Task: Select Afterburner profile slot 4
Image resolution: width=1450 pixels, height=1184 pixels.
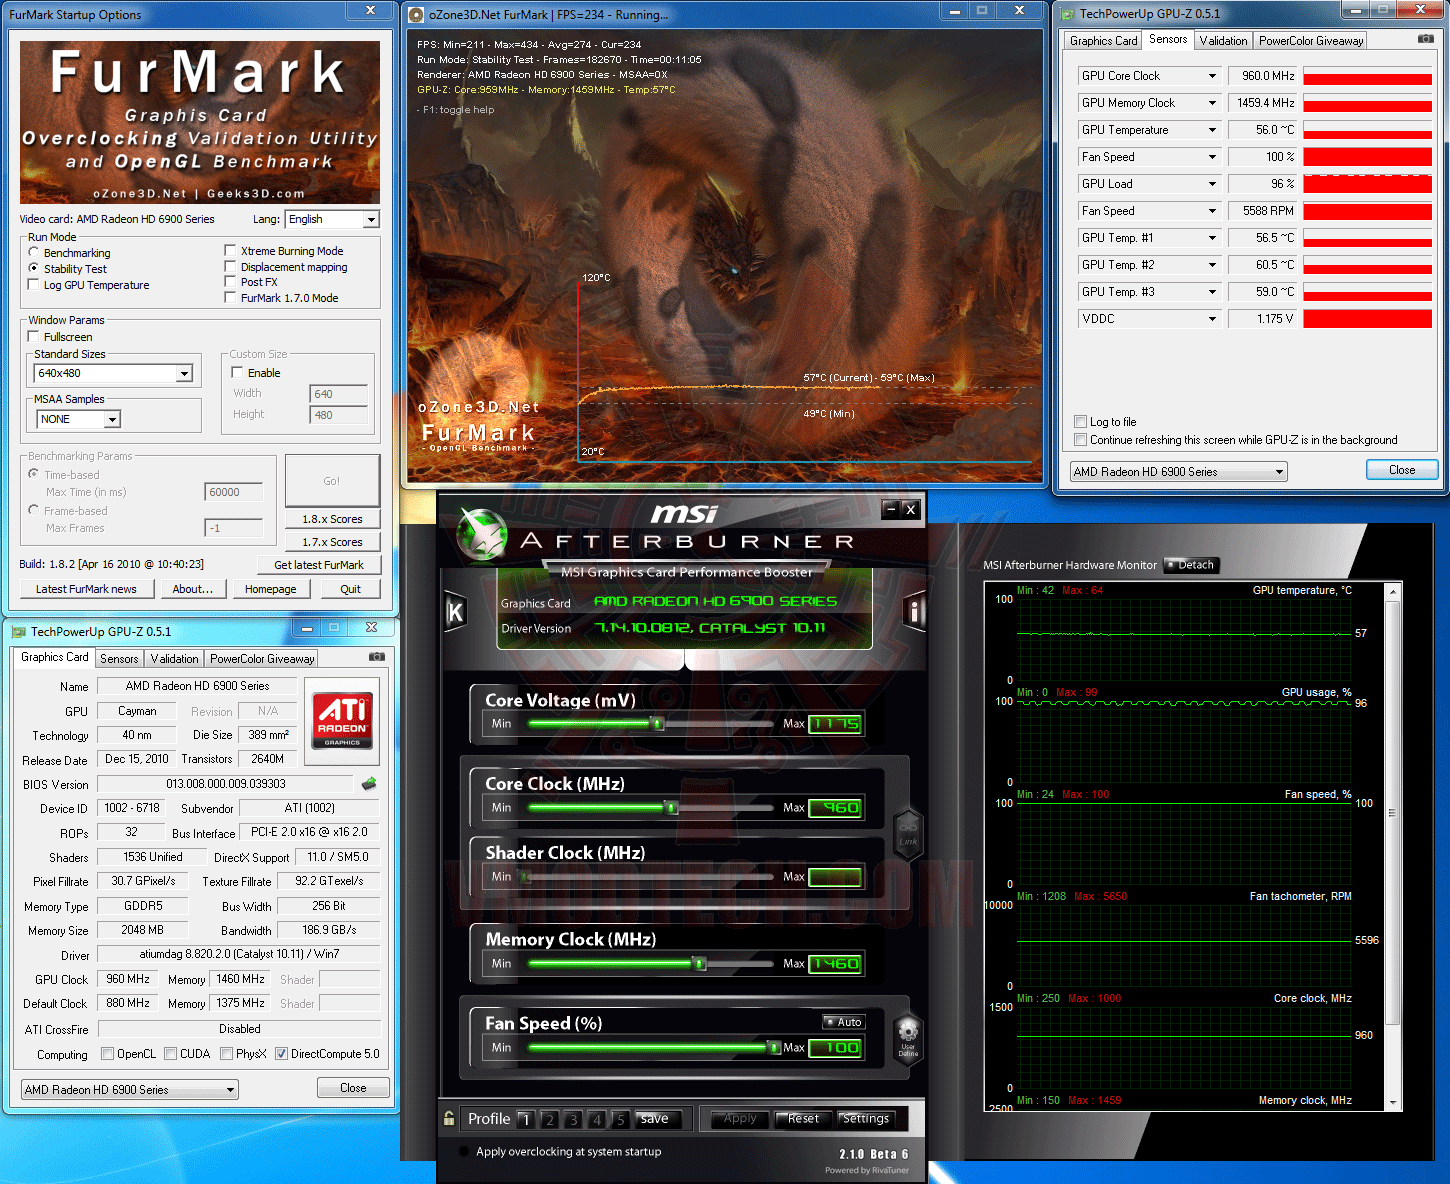Action: [x=597, y=1120]
